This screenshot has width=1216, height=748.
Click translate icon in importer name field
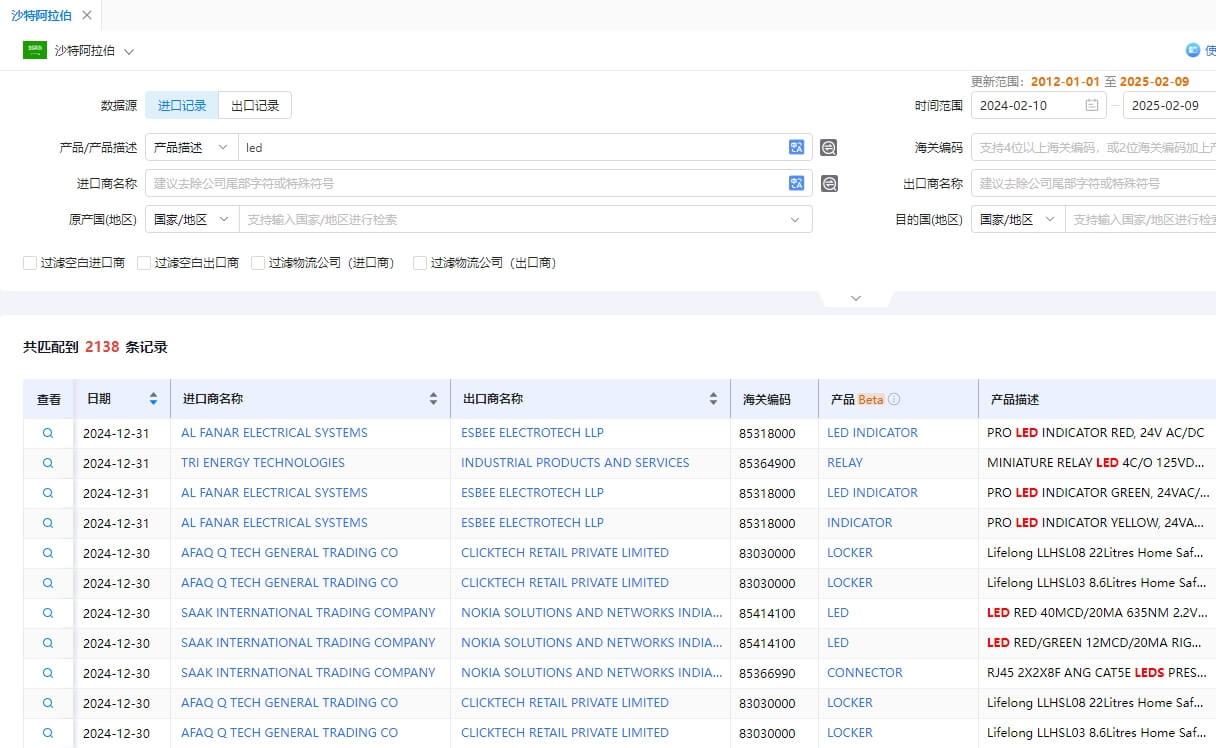[797, 183]
